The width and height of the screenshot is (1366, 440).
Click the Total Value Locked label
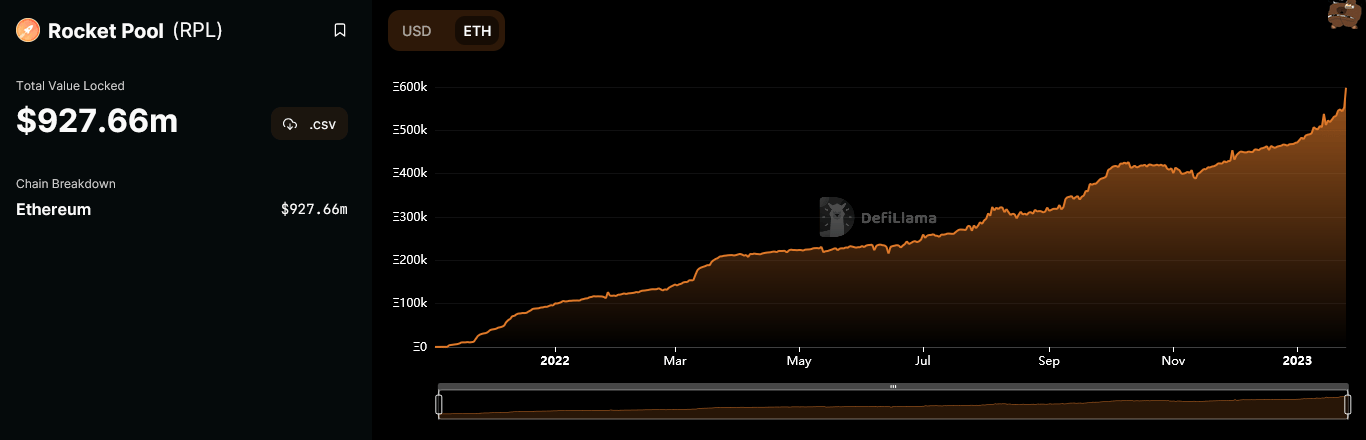coord(70,86)
